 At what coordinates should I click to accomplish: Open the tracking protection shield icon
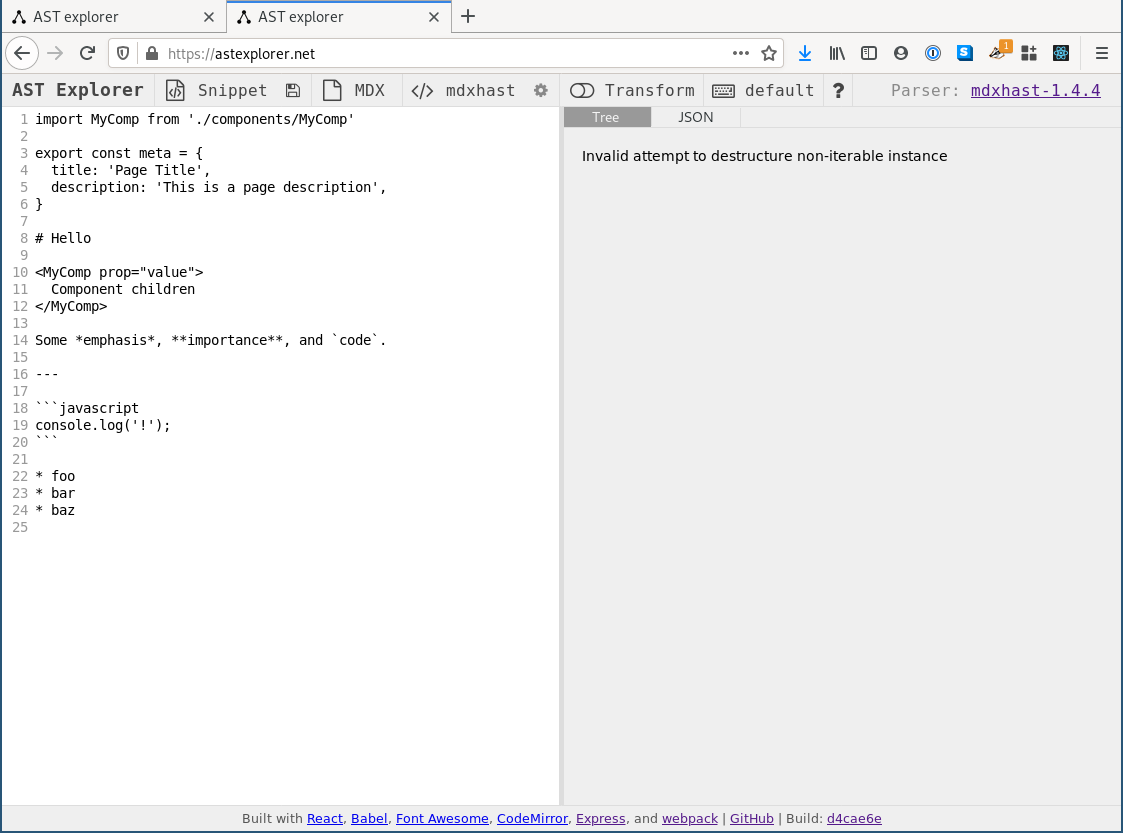coord(123,54)
